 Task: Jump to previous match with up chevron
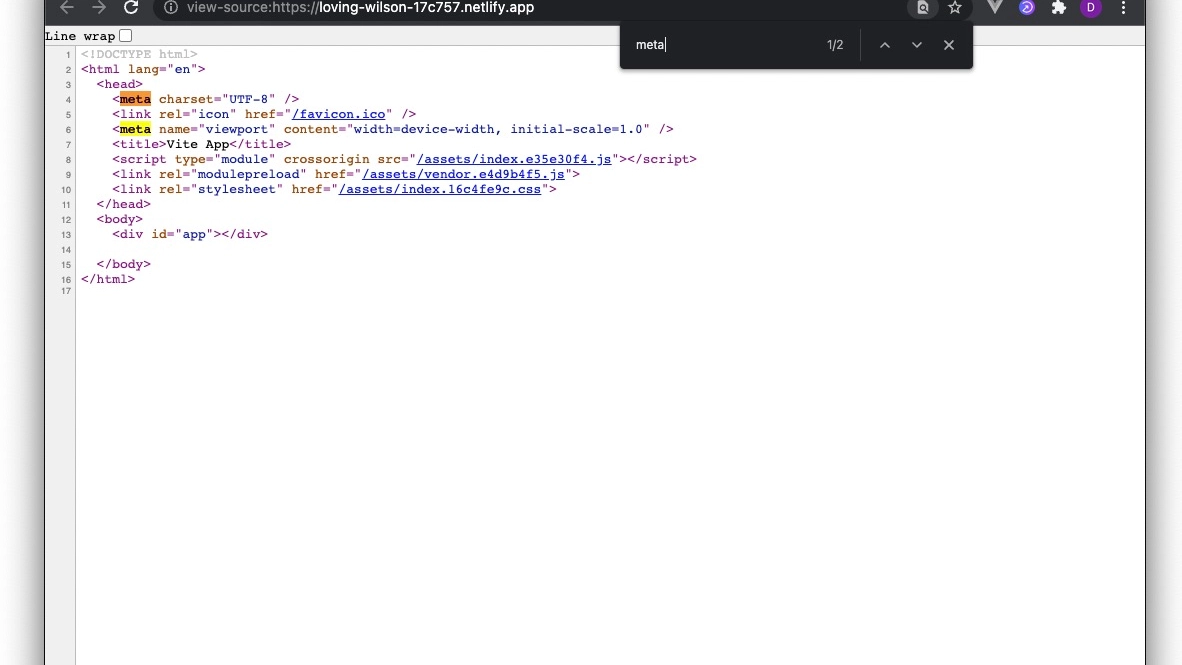pyautogui.click(x=885, y=44)
